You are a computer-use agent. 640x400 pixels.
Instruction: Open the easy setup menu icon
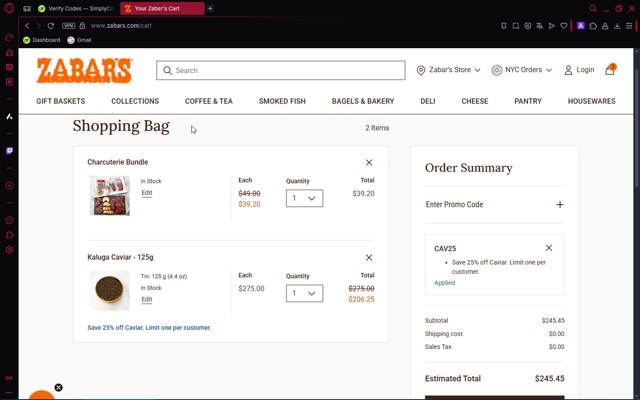(629, 26)
